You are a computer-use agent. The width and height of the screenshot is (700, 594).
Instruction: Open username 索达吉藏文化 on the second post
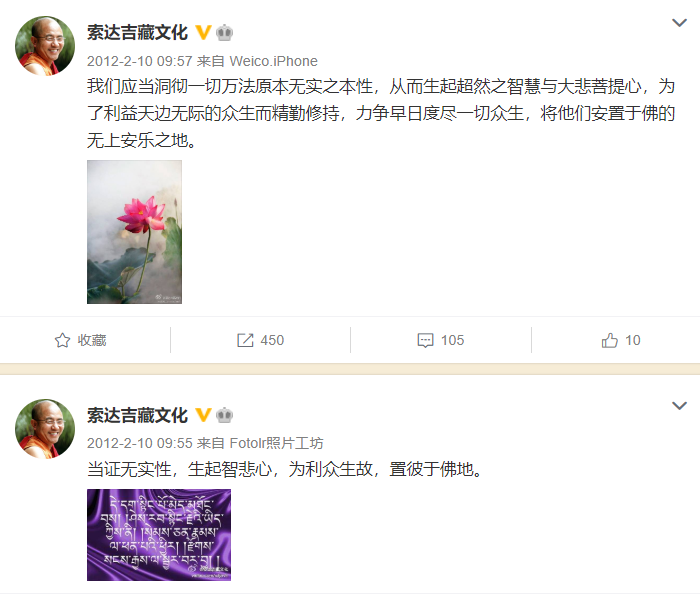pyautogui.click(x=137, y=415)
